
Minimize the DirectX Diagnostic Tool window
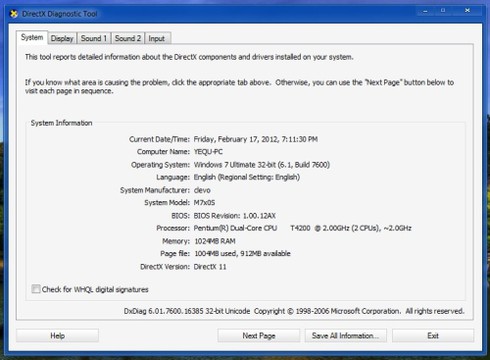tap(425, 11)
